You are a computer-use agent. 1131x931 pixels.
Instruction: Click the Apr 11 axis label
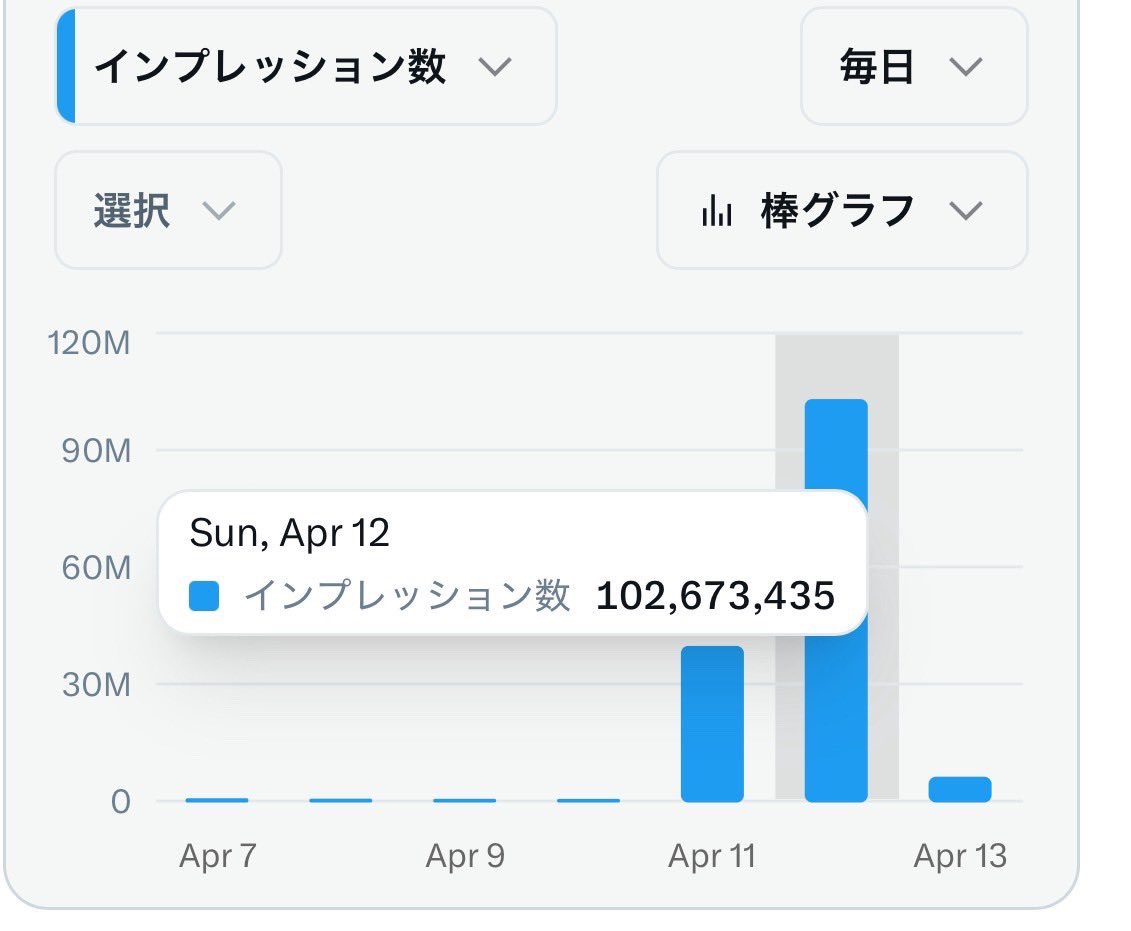click(712, 856)
